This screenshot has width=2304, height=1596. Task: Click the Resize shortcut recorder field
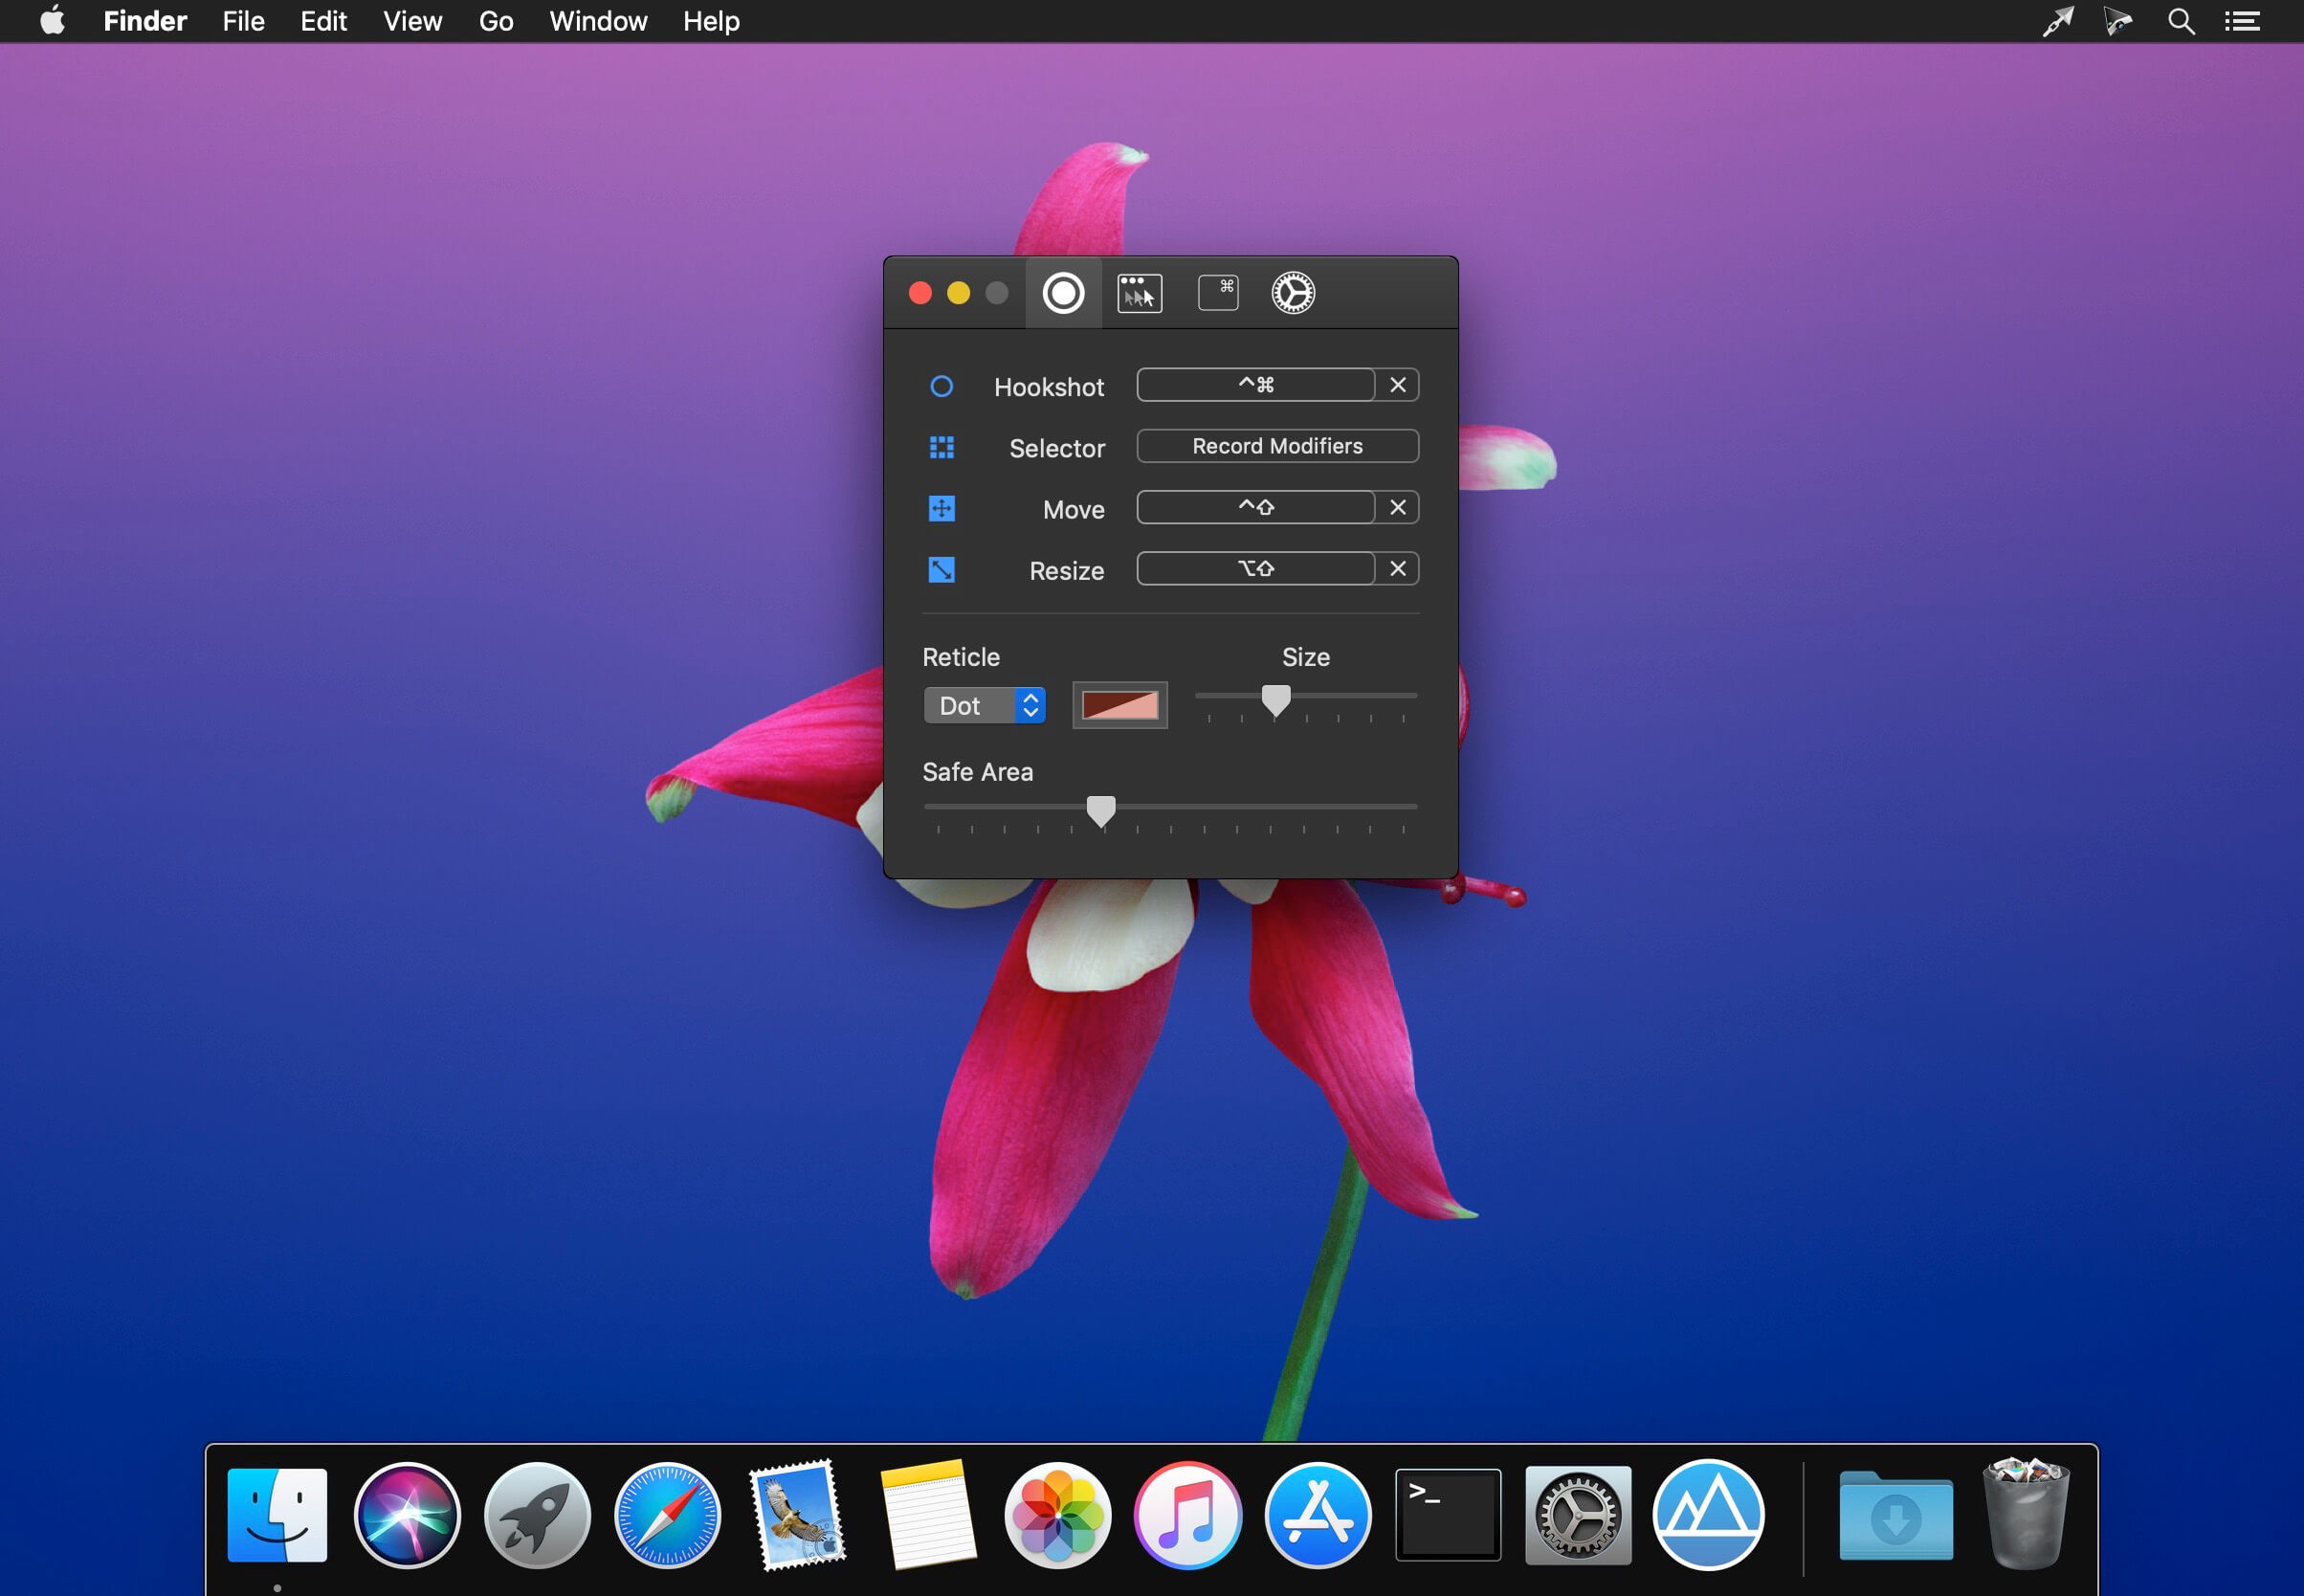click(1255, 569)
